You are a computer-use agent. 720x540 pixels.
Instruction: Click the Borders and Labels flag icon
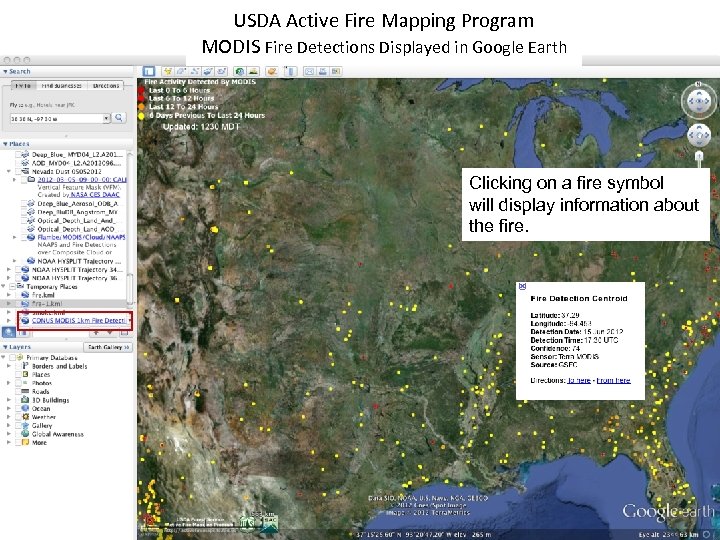[x=25, y=366]
